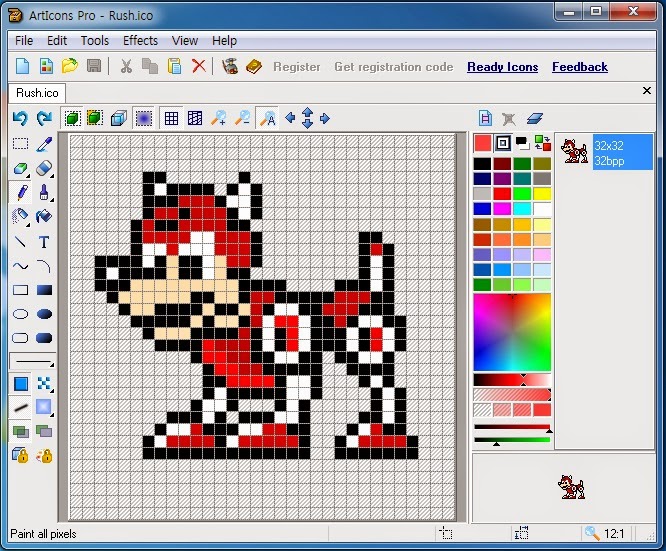666x551 pixels.
Task: Pick the yellow palette swatch
Action: tap(542, 194)
